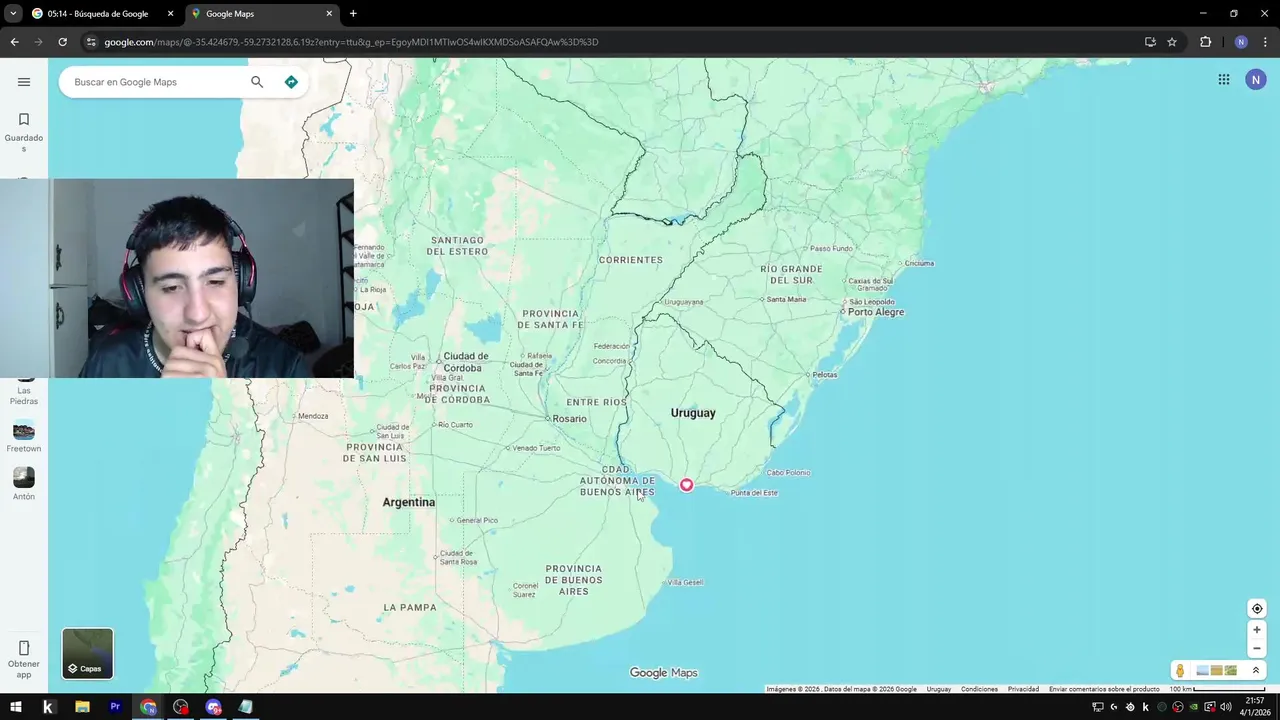Open the Privacidad link
This screenshot has height=720, width=1280.
point(1023,689)
